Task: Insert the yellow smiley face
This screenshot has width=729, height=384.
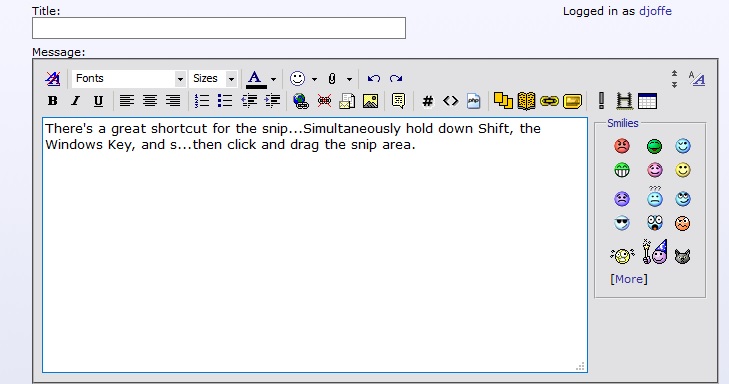Action: [x=683, y=170]
